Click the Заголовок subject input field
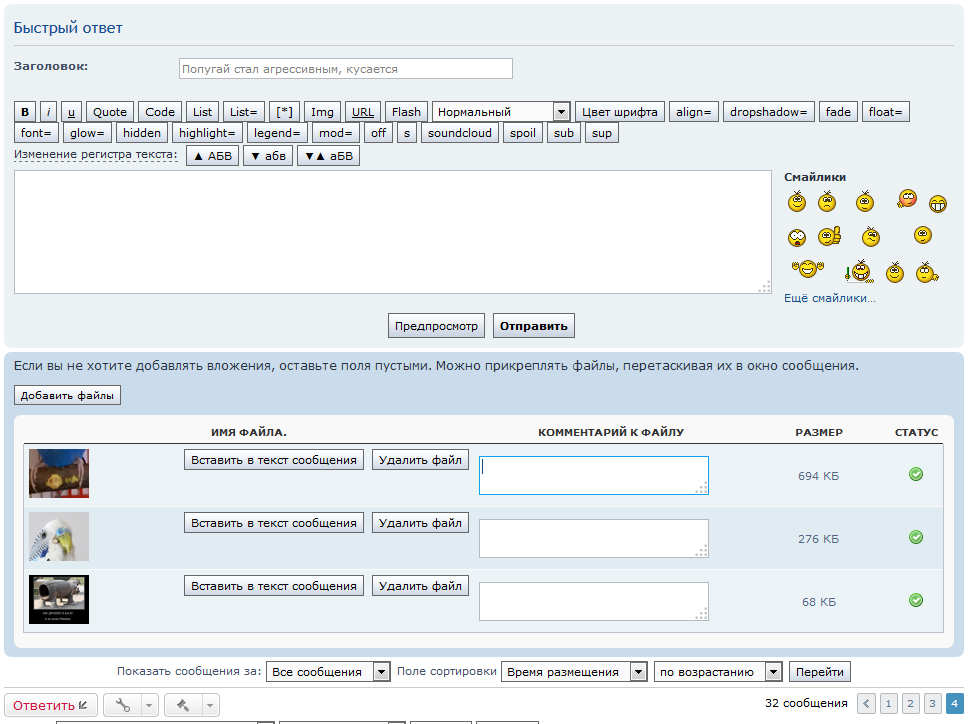969x724 pixels. pyautogui.click(x=345, y=69)
